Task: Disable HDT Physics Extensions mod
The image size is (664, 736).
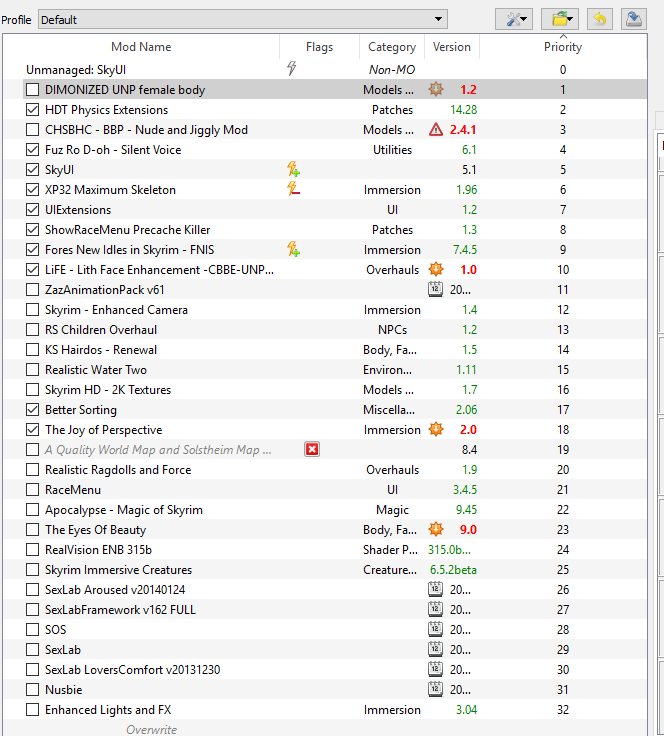Action: pos(32,109)
